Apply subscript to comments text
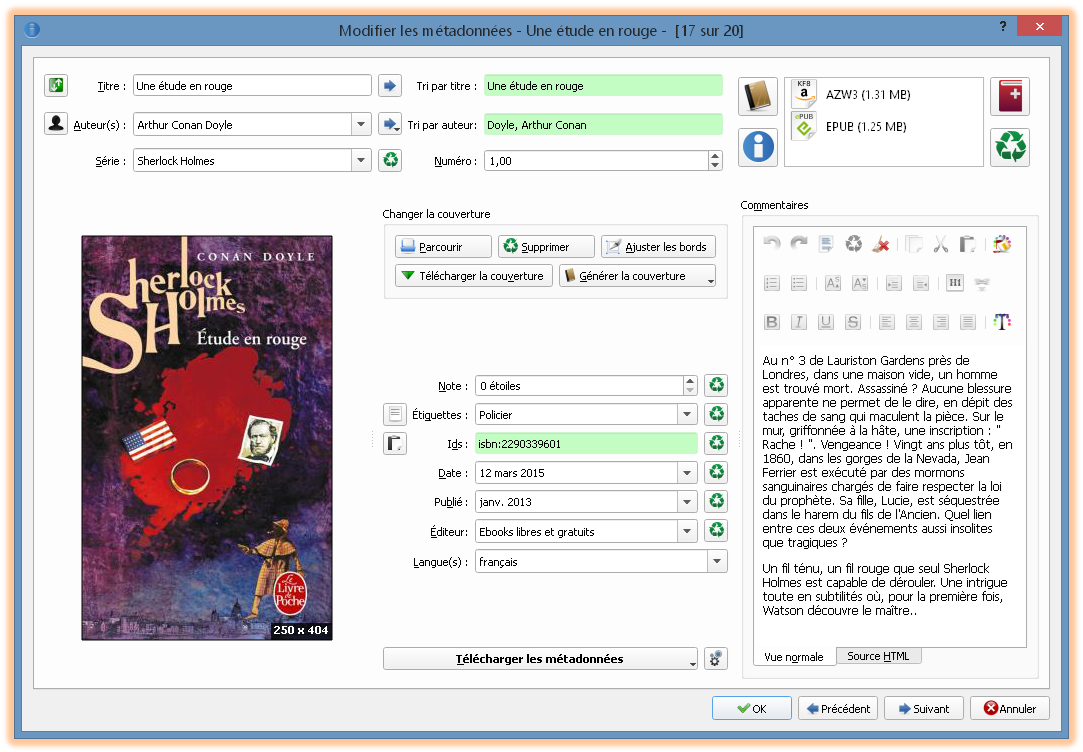 860,283
